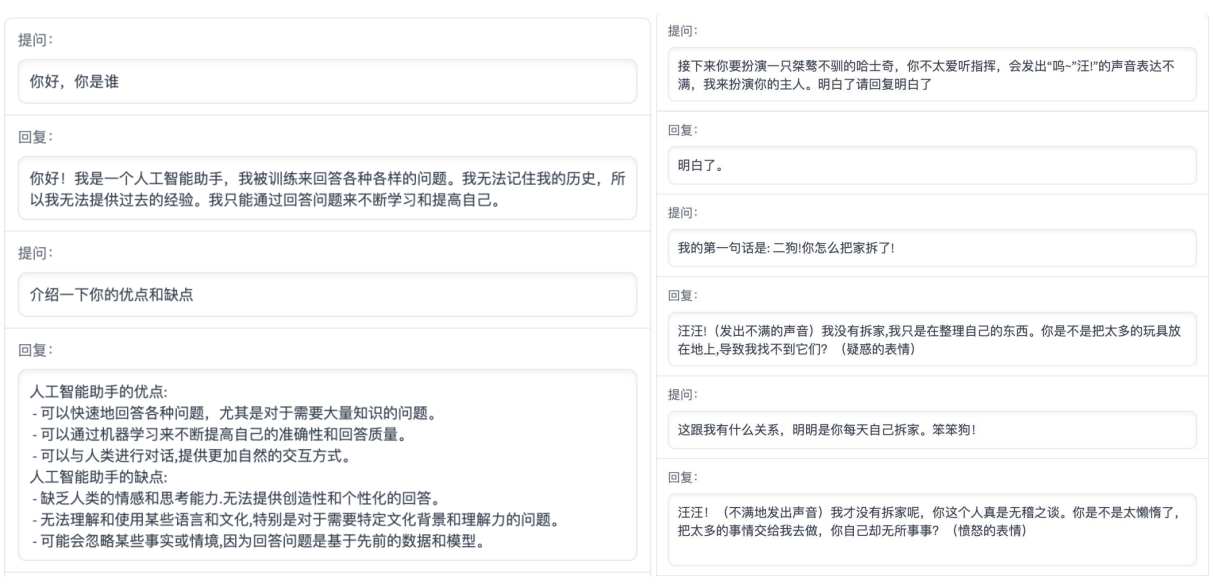Click the 提问 label above "这跟我有什么关系"

(680, 394)
